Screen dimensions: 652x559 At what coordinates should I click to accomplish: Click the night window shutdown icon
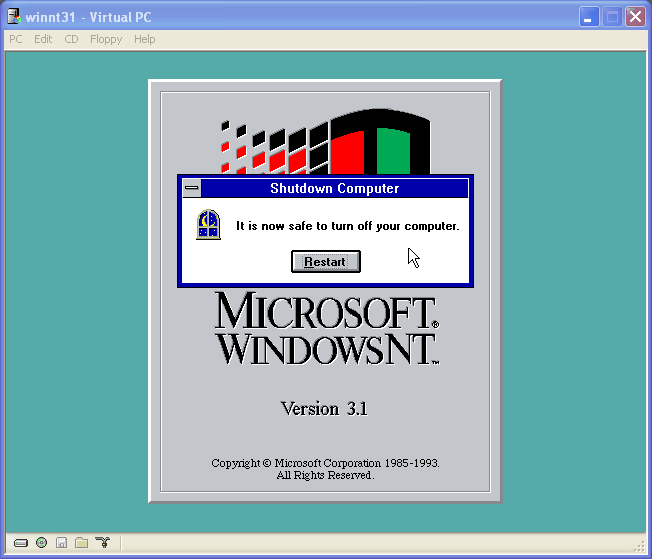(x=208, y=225)
